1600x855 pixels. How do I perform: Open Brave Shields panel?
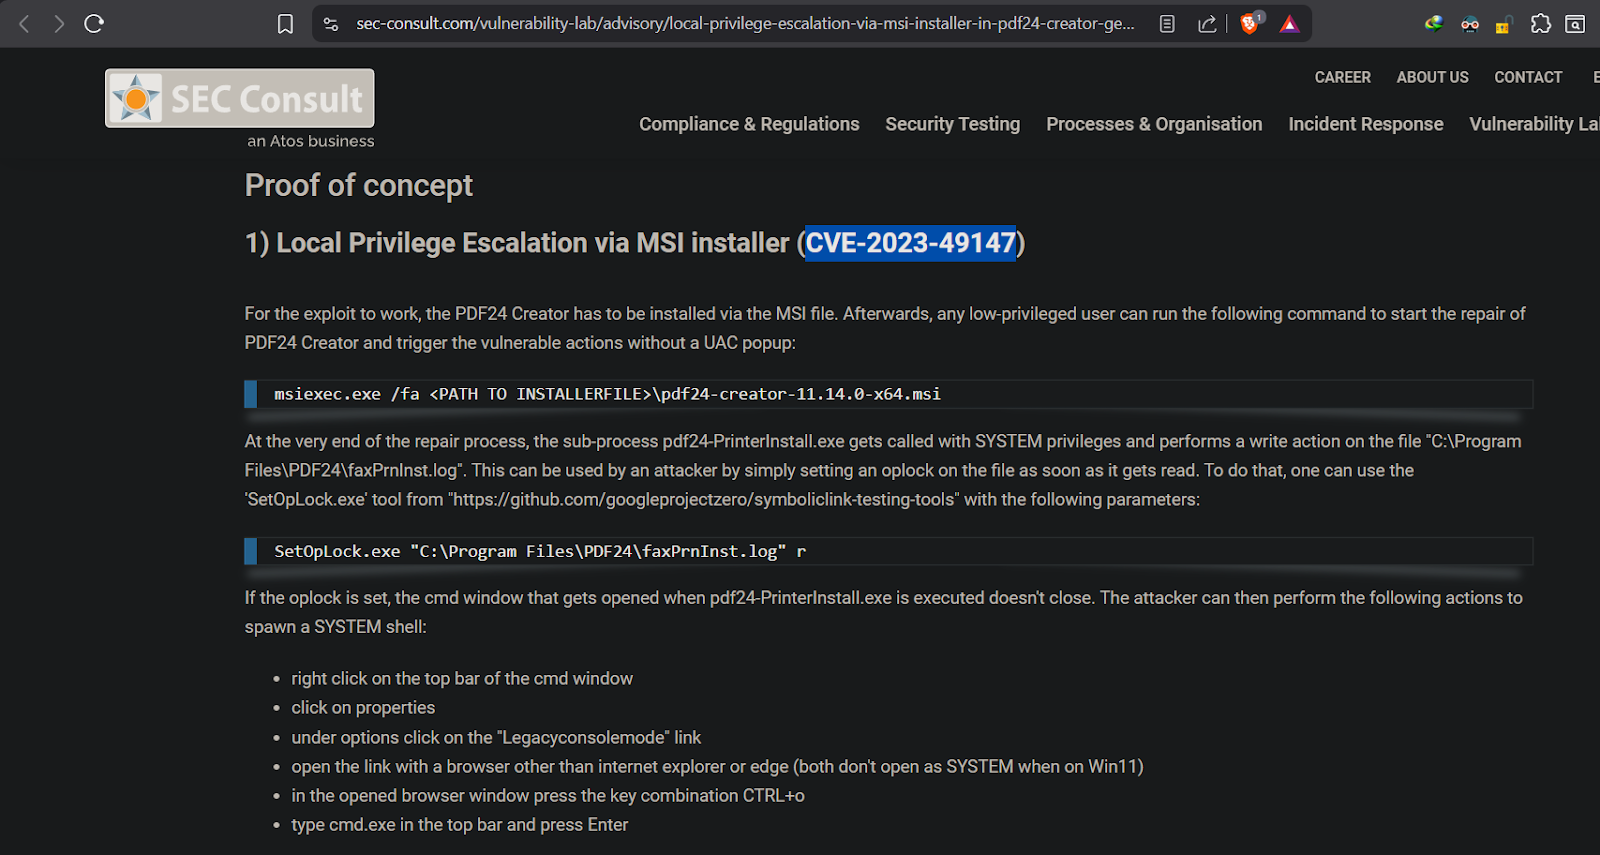pos(1250,23)
